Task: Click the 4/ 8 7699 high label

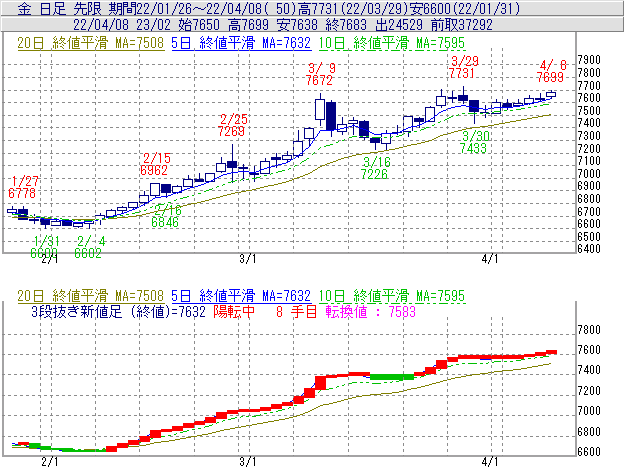Action: coord(551,71)
